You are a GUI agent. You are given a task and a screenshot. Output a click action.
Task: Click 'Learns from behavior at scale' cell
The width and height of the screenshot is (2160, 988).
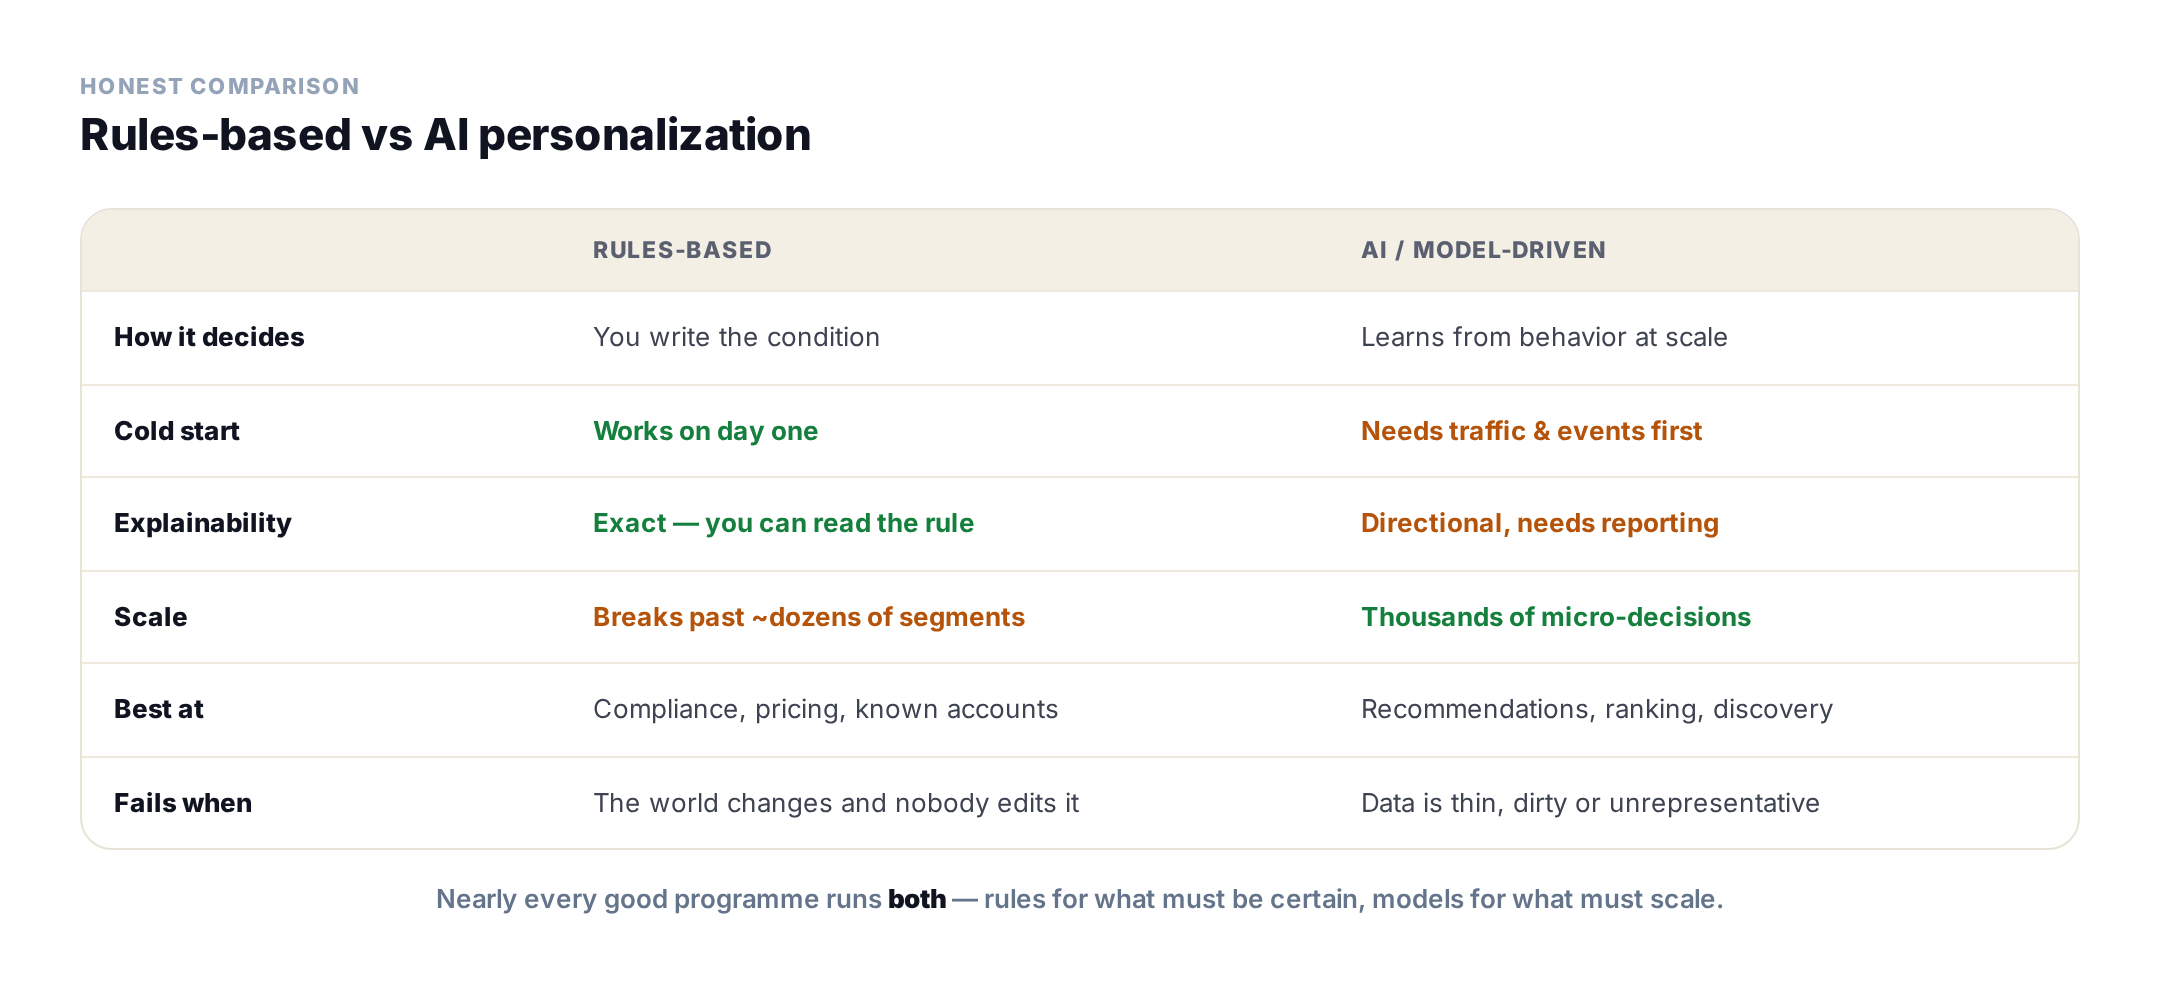click(1544, 337)
